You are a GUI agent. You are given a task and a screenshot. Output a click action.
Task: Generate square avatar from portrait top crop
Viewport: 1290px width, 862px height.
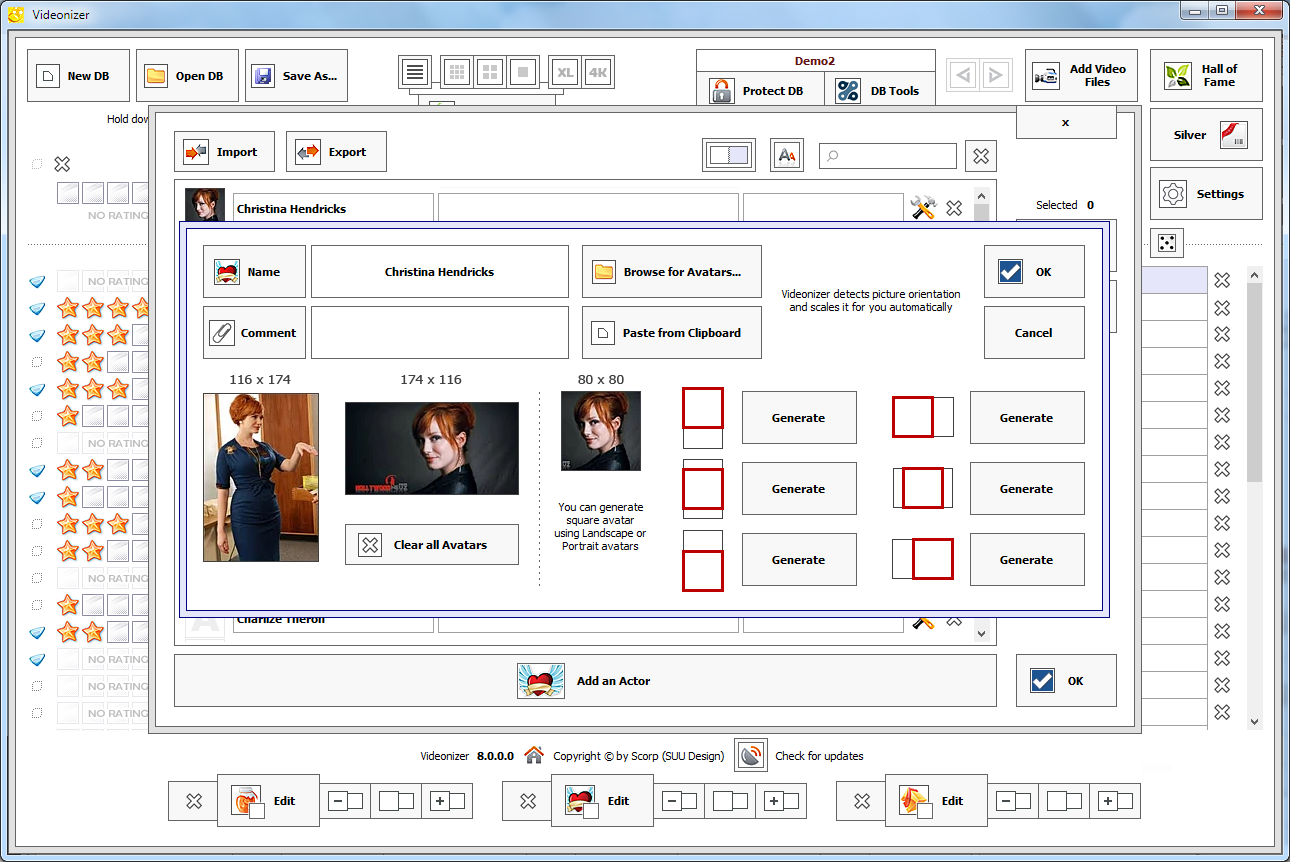click(799, 418)
